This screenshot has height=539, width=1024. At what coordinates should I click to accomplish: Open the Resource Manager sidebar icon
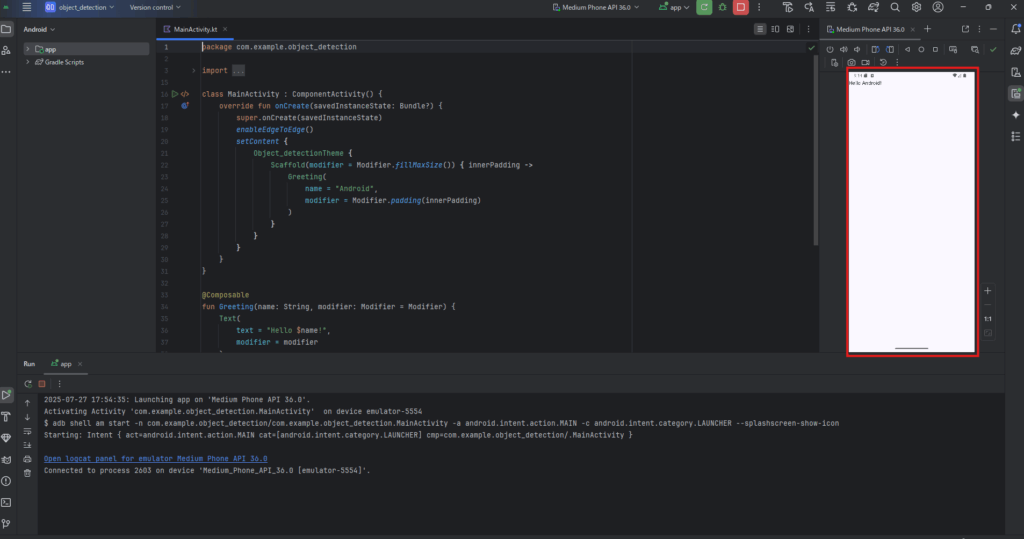click(x=7, y=50)
